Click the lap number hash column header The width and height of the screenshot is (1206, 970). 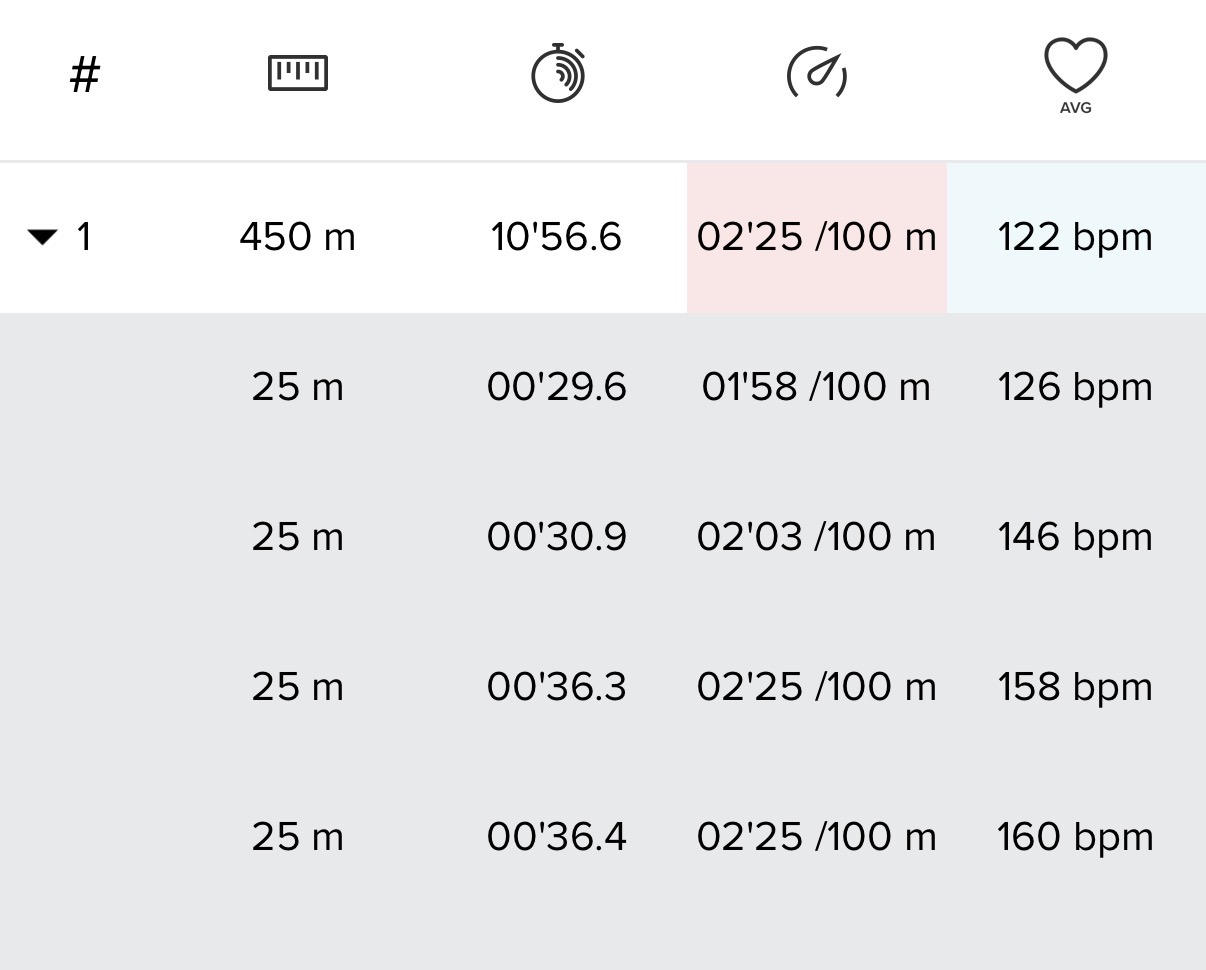[85, 75]
